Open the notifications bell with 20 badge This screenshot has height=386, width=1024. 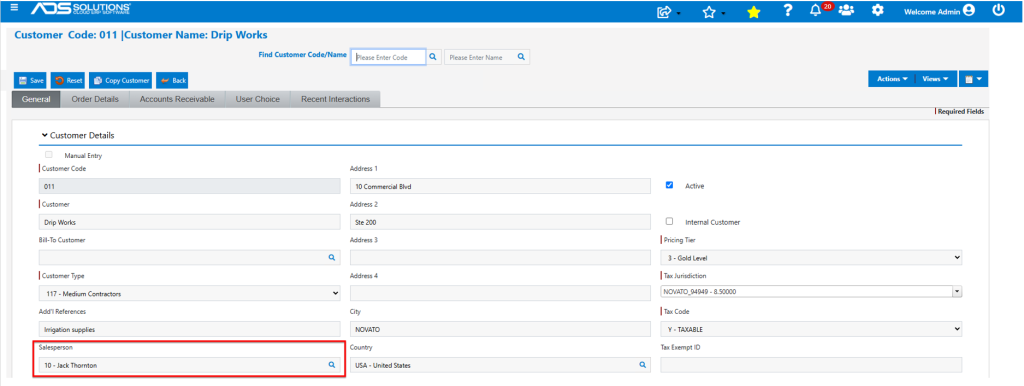815,11
